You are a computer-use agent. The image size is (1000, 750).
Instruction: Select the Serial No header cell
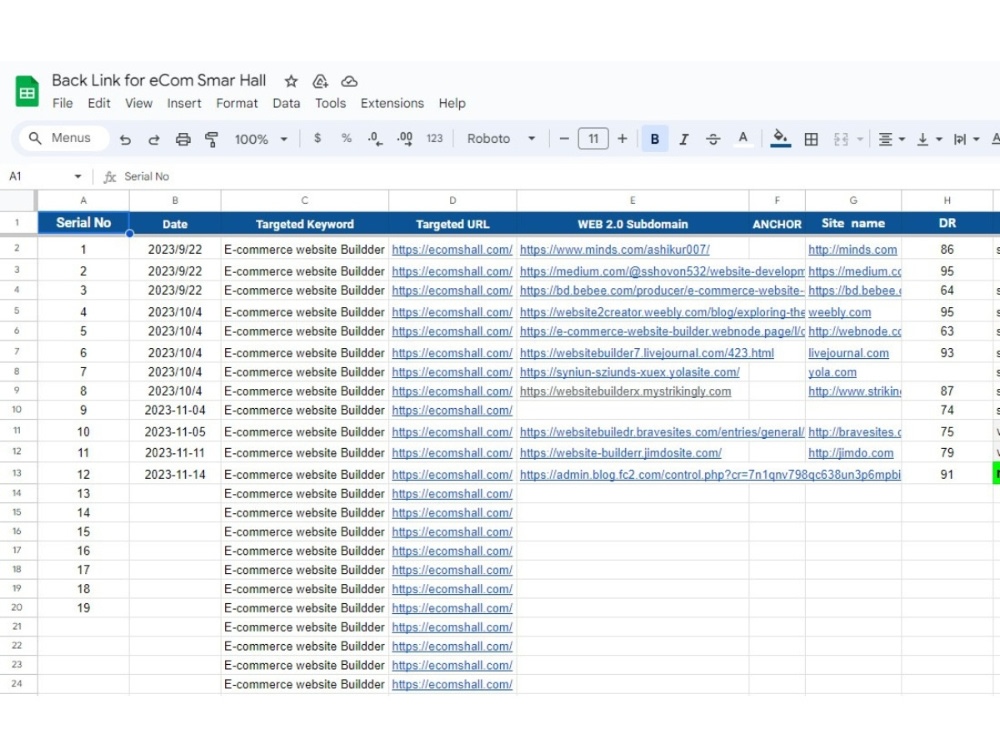(x=84, y=223)
